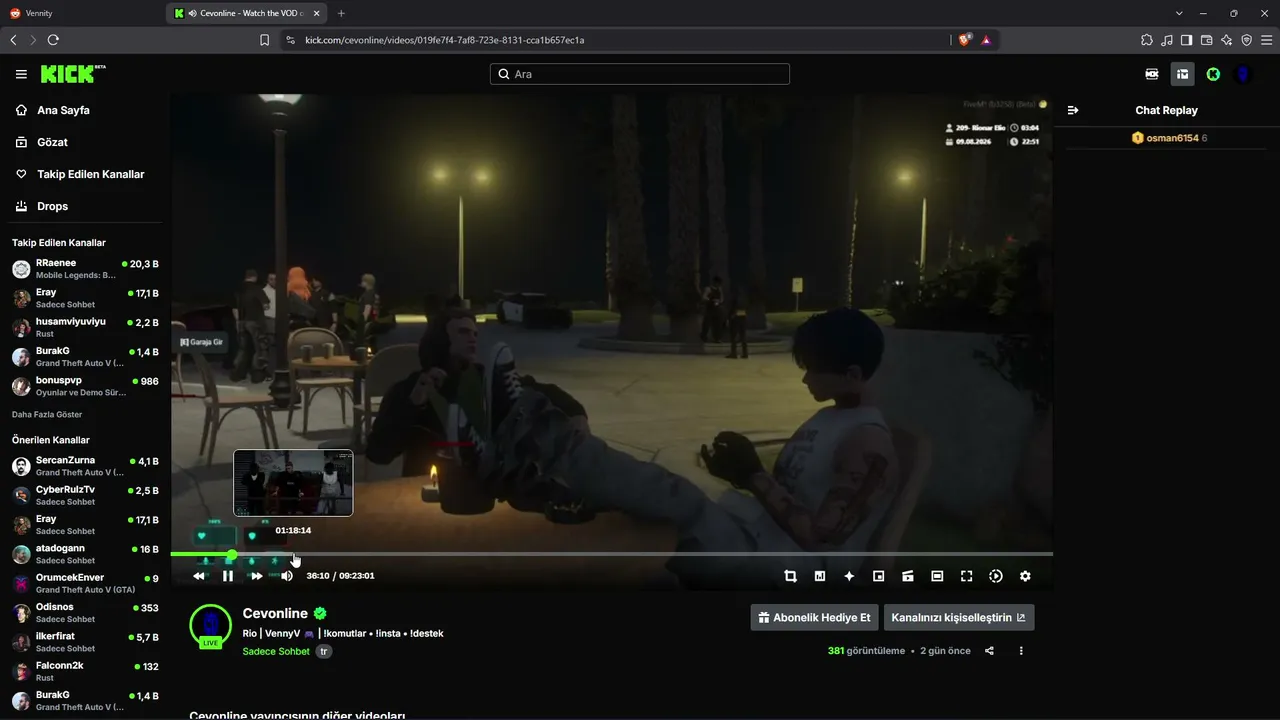1280x720 pixels.
Task: Collapse the Chat Replay panel
Action: point(1073,110)
